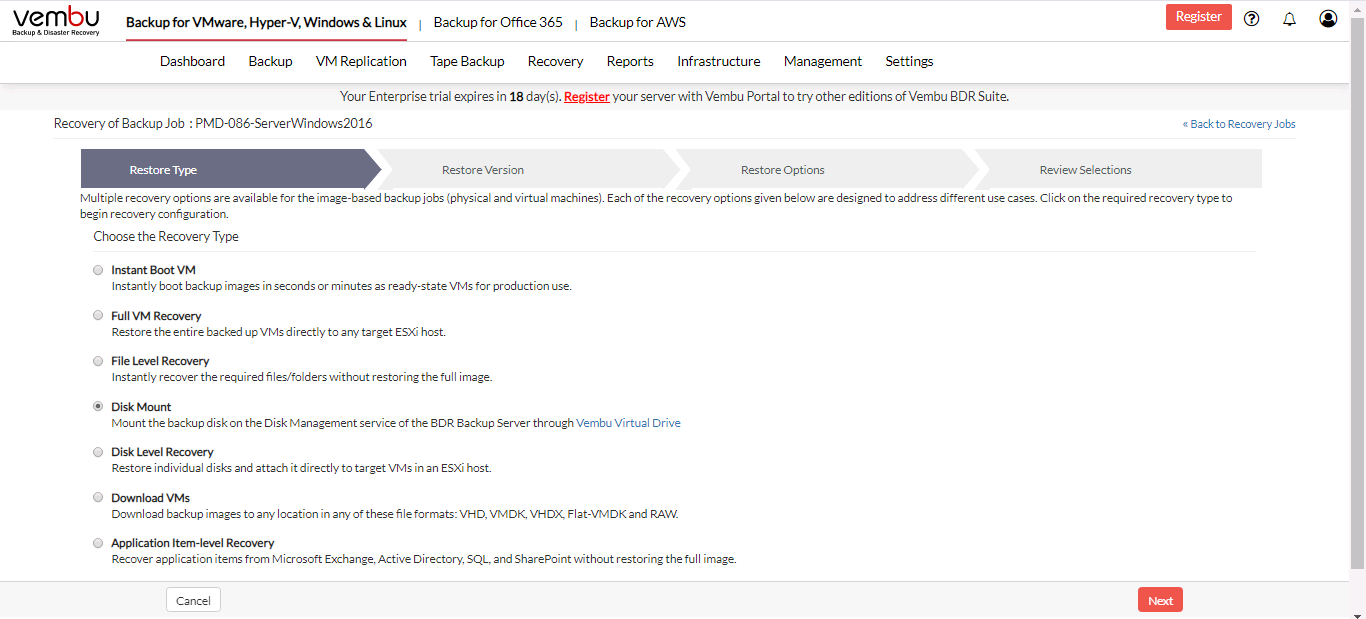Click the Instant Boot VM label
Viewport: 1366px width, 619px height.
click(x=153, y=270)
